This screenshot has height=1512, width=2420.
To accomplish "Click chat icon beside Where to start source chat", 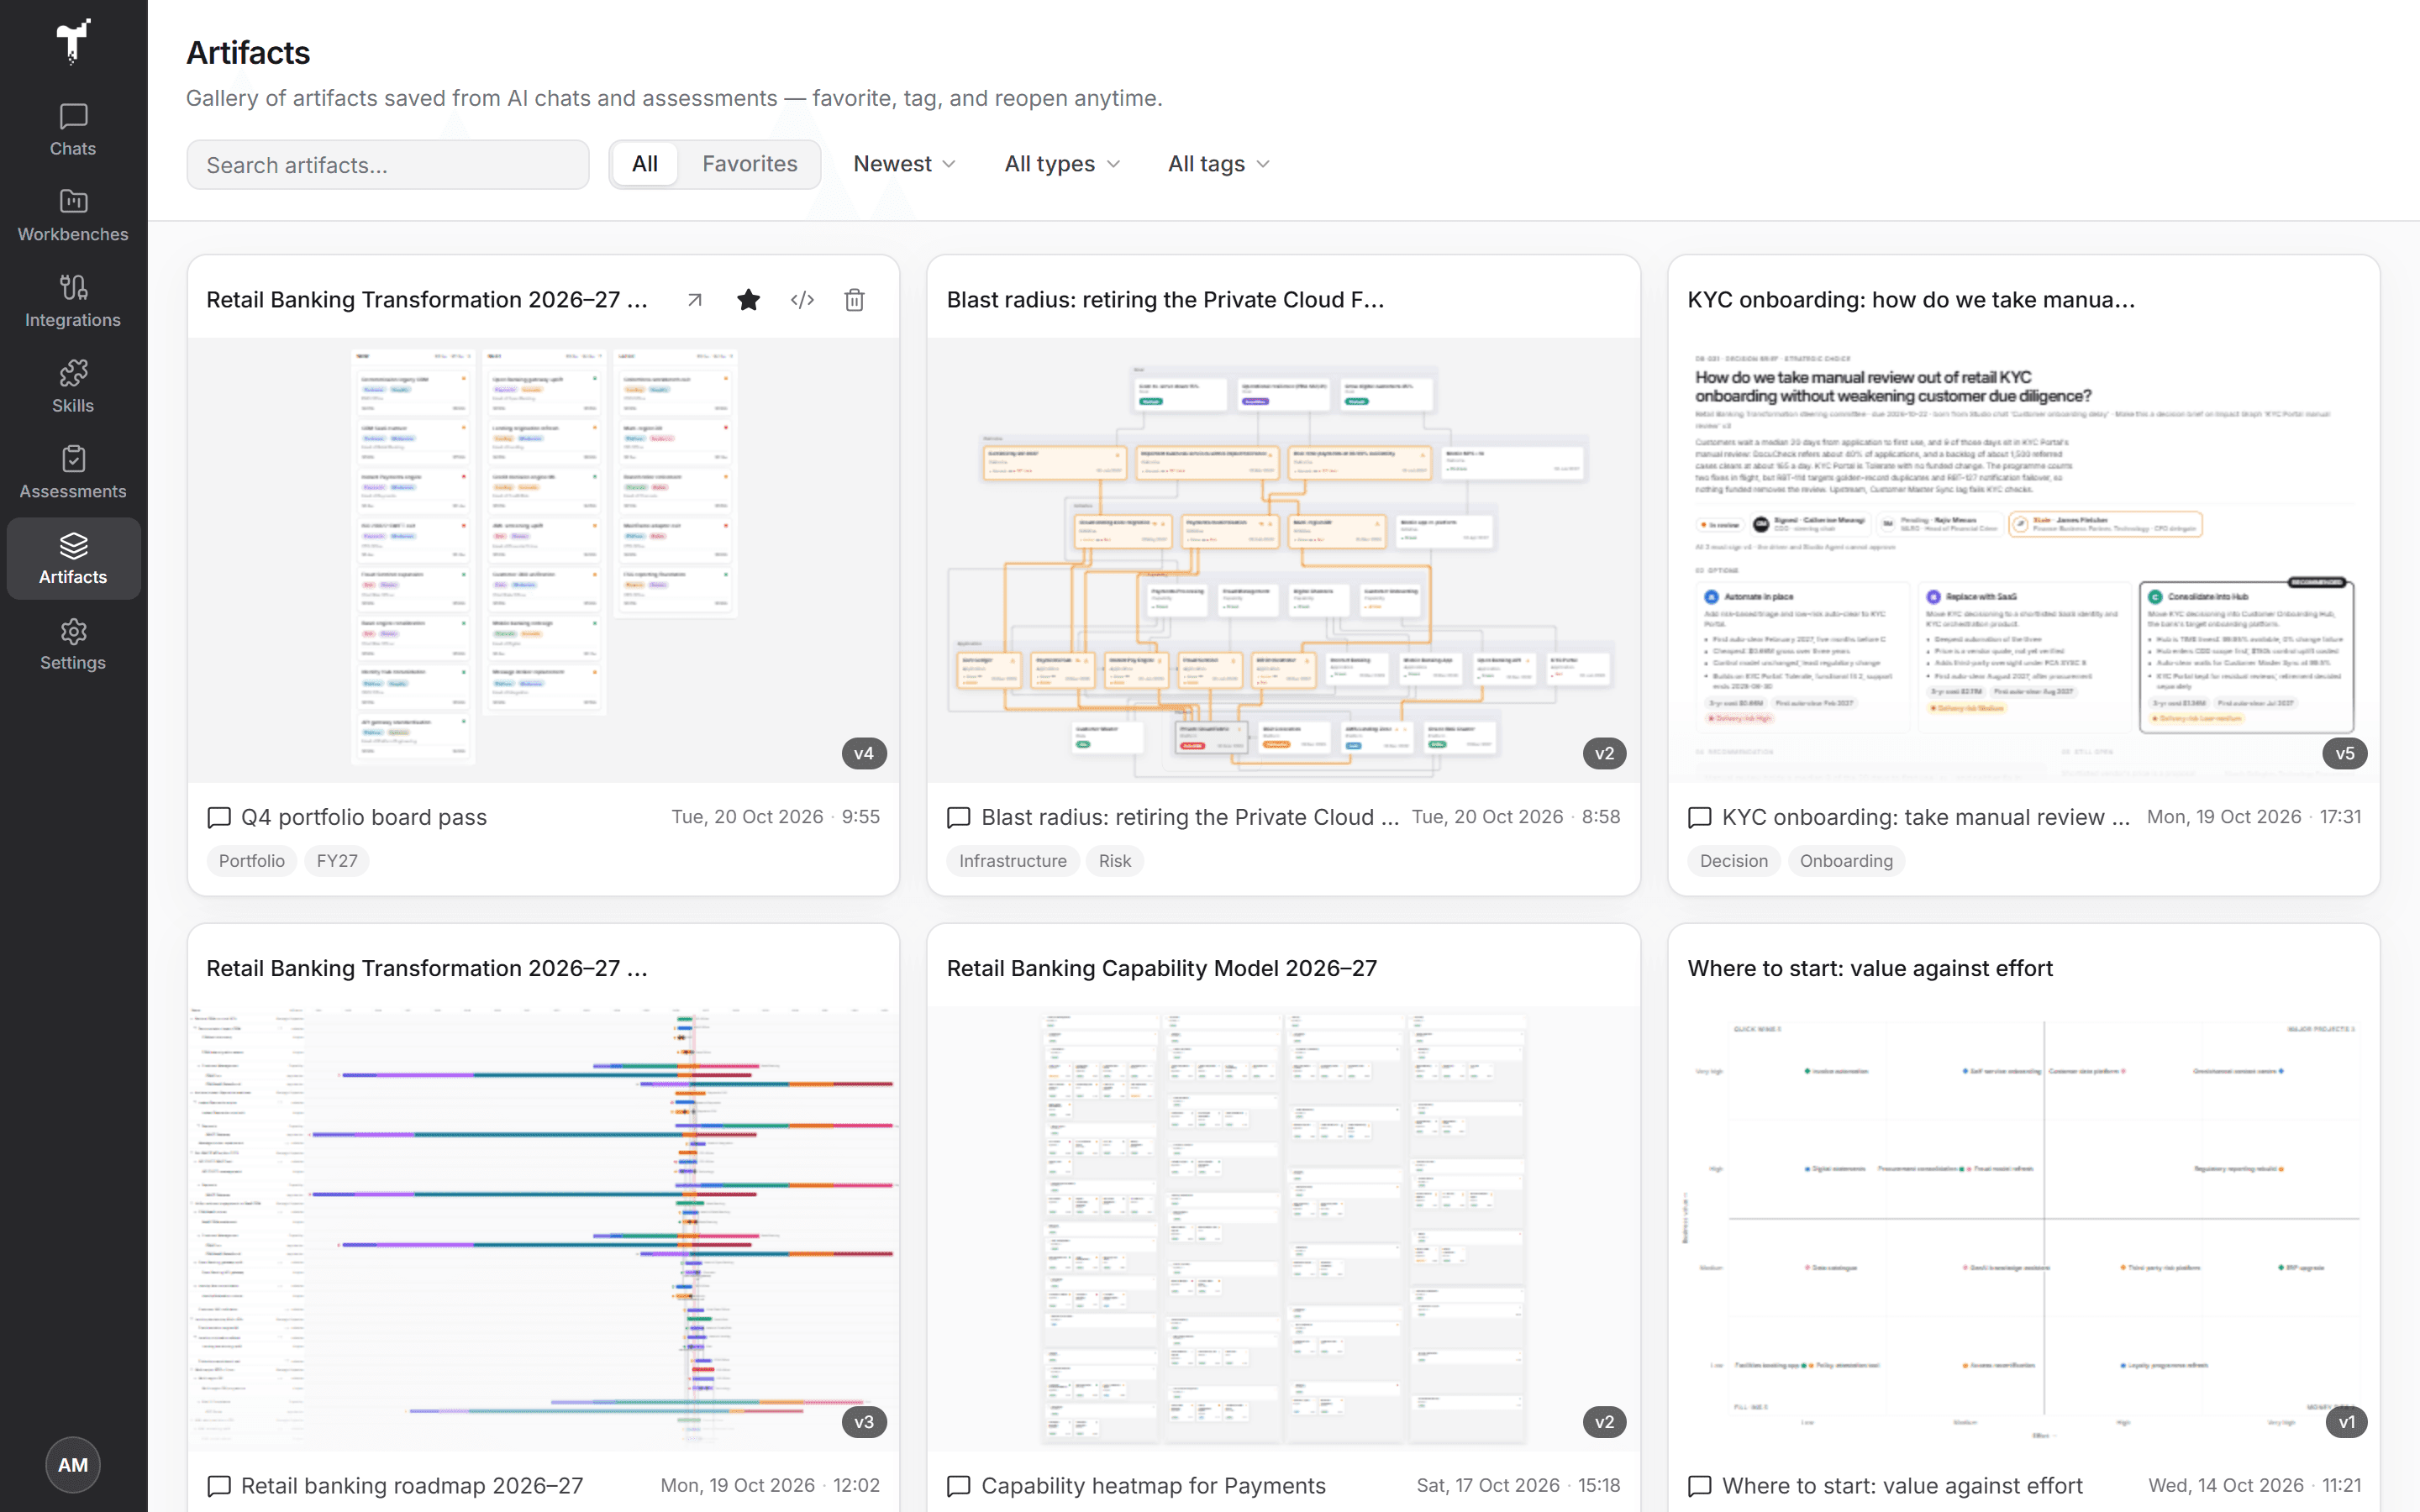I will [1700, 1486].
